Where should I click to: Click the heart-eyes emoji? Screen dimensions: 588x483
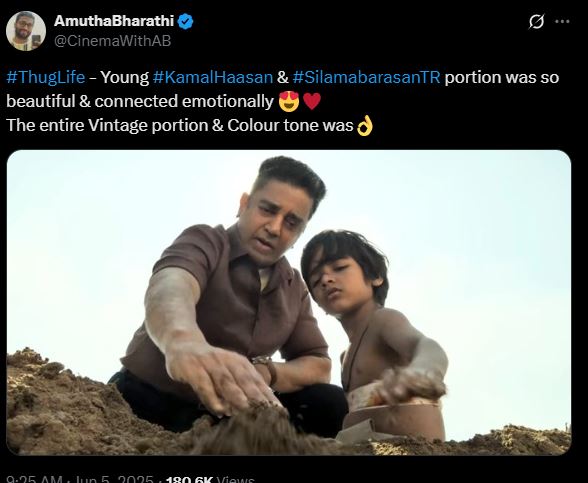pos(289,101)
